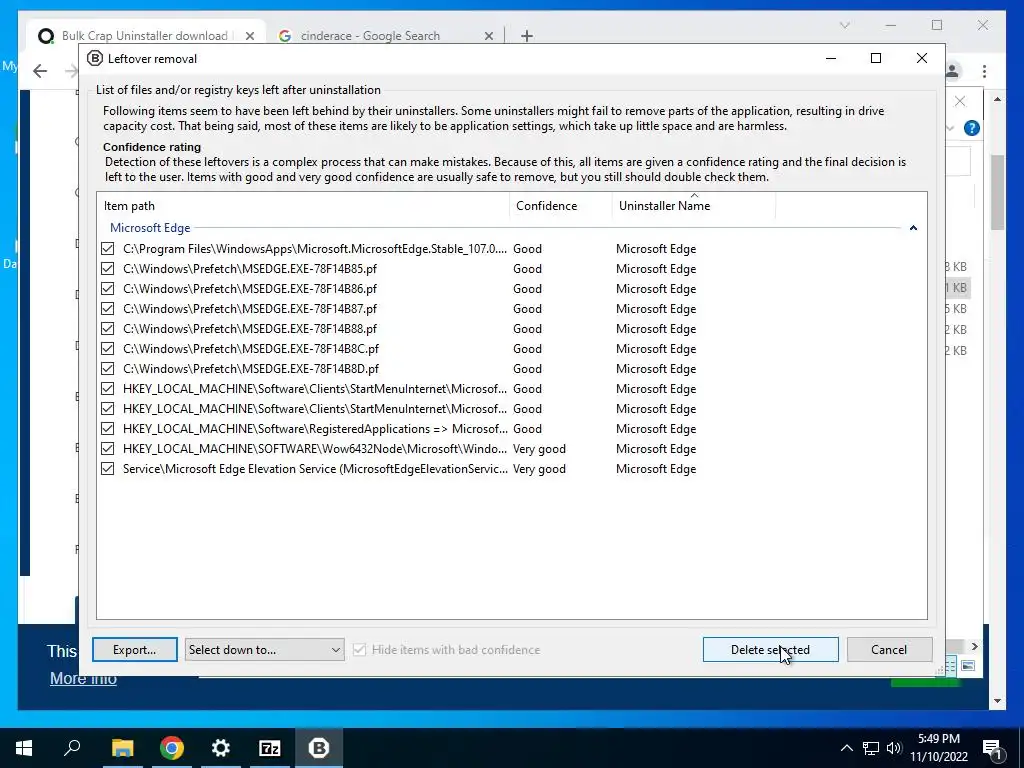This screenshot has height=768, width=1024.
Task: Select the Microsoft Edge group header text
Action: pyautogui.click(x=150, y=228)
